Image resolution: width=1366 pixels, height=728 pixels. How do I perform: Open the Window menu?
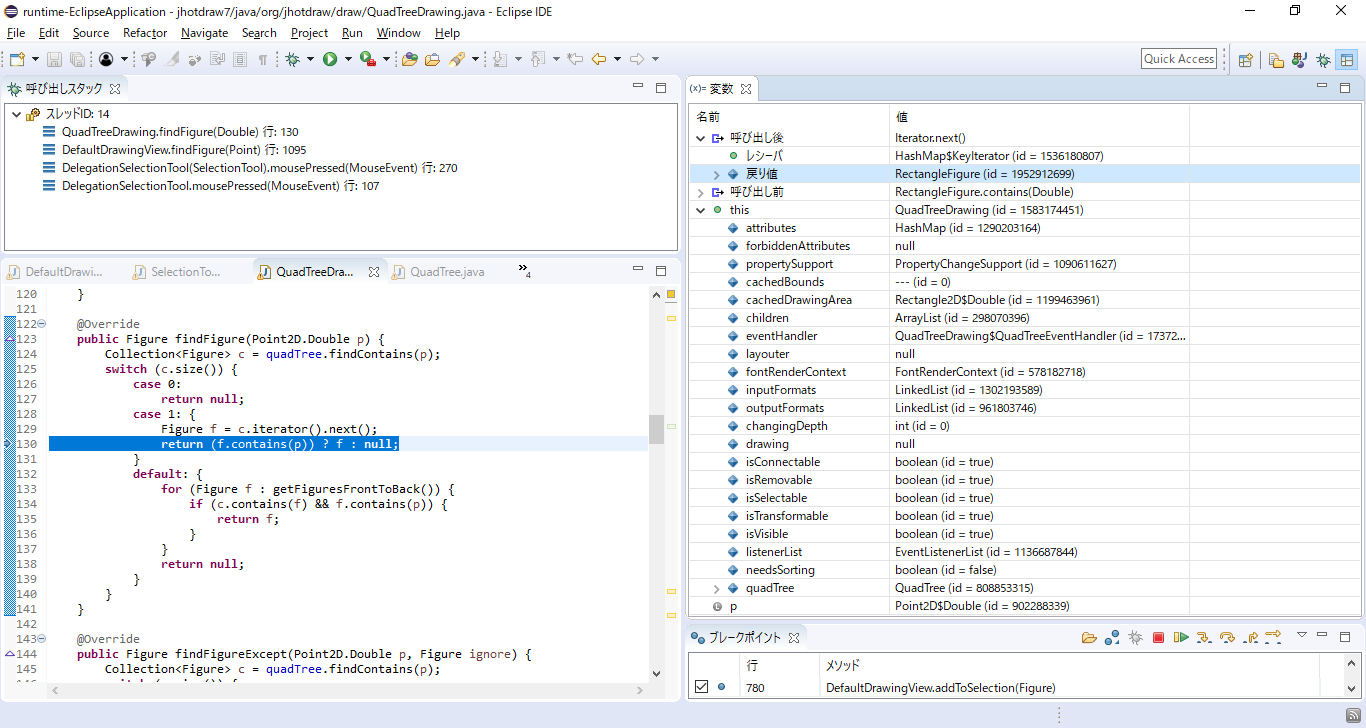pos(398,33)
